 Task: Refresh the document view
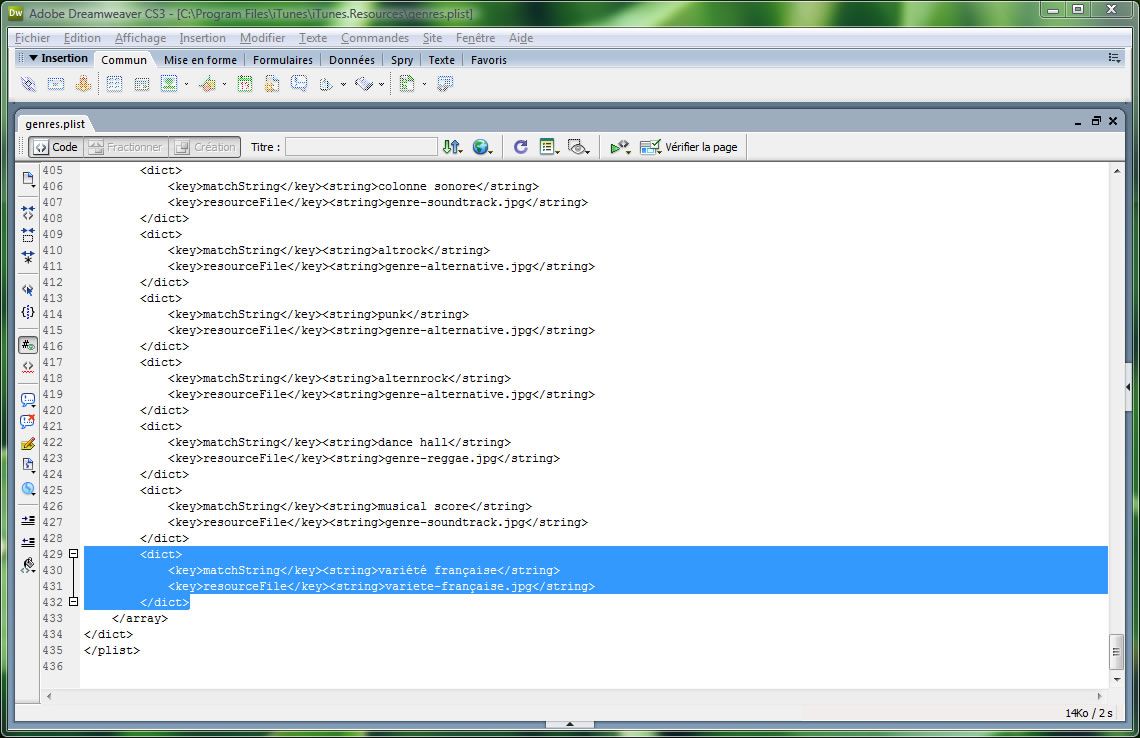pyautogui.click(x=521, y=147)
